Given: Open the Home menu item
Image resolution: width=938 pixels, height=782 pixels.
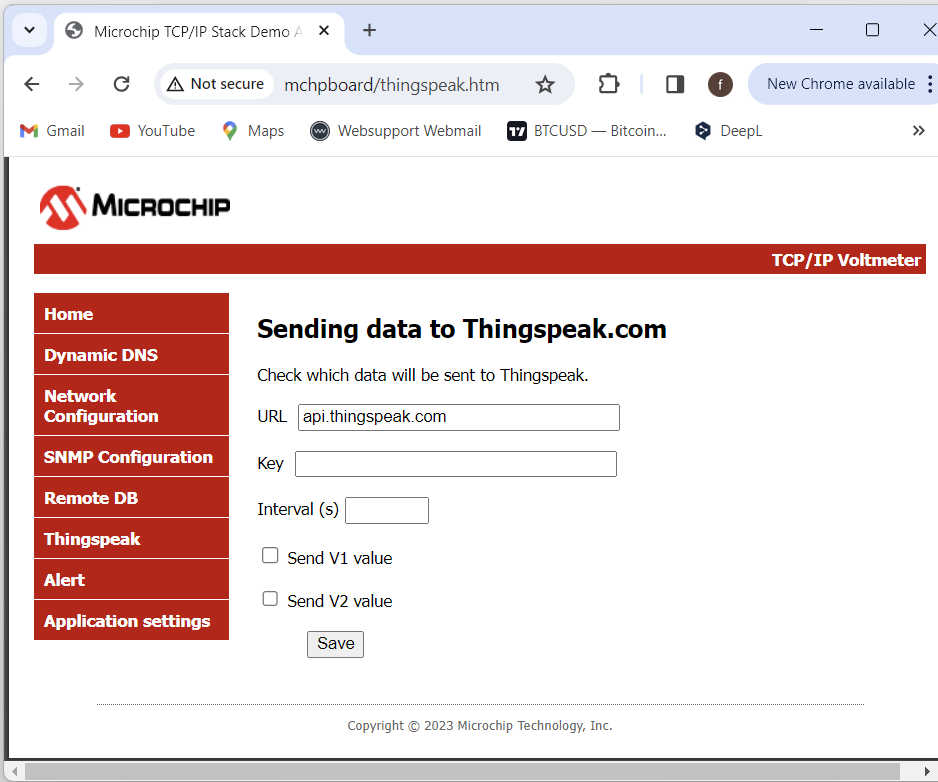Looking at the screenshot, I should point(132,314).
